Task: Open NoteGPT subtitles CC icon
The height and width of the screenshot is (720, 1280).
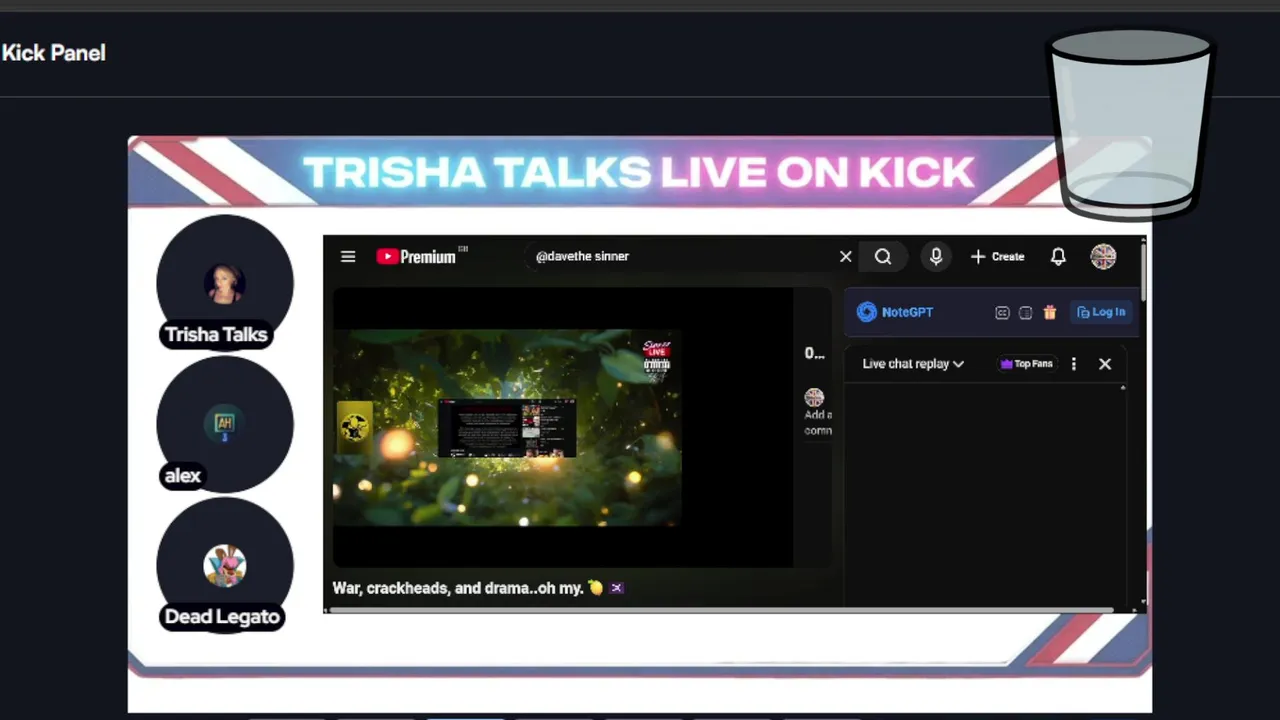Action: [x=1002, y=313]
